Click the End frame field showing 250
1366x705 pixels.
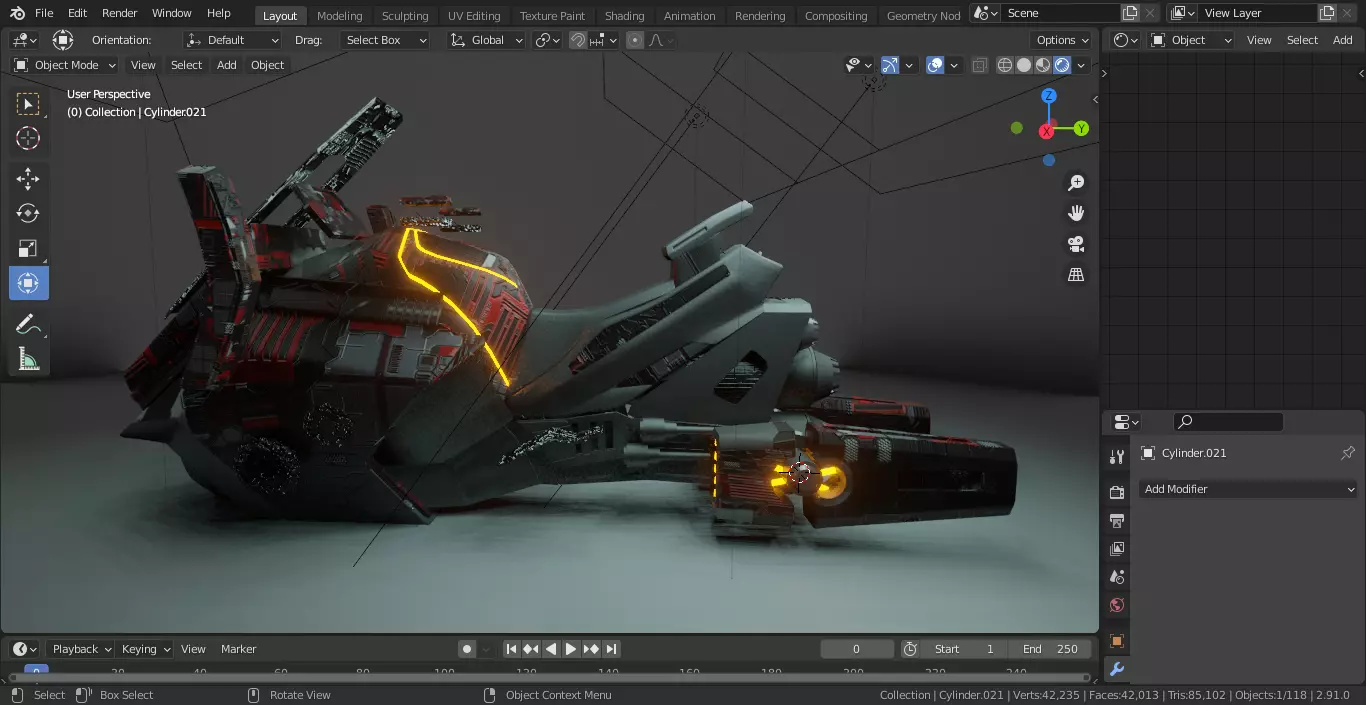pos(1050,649)
